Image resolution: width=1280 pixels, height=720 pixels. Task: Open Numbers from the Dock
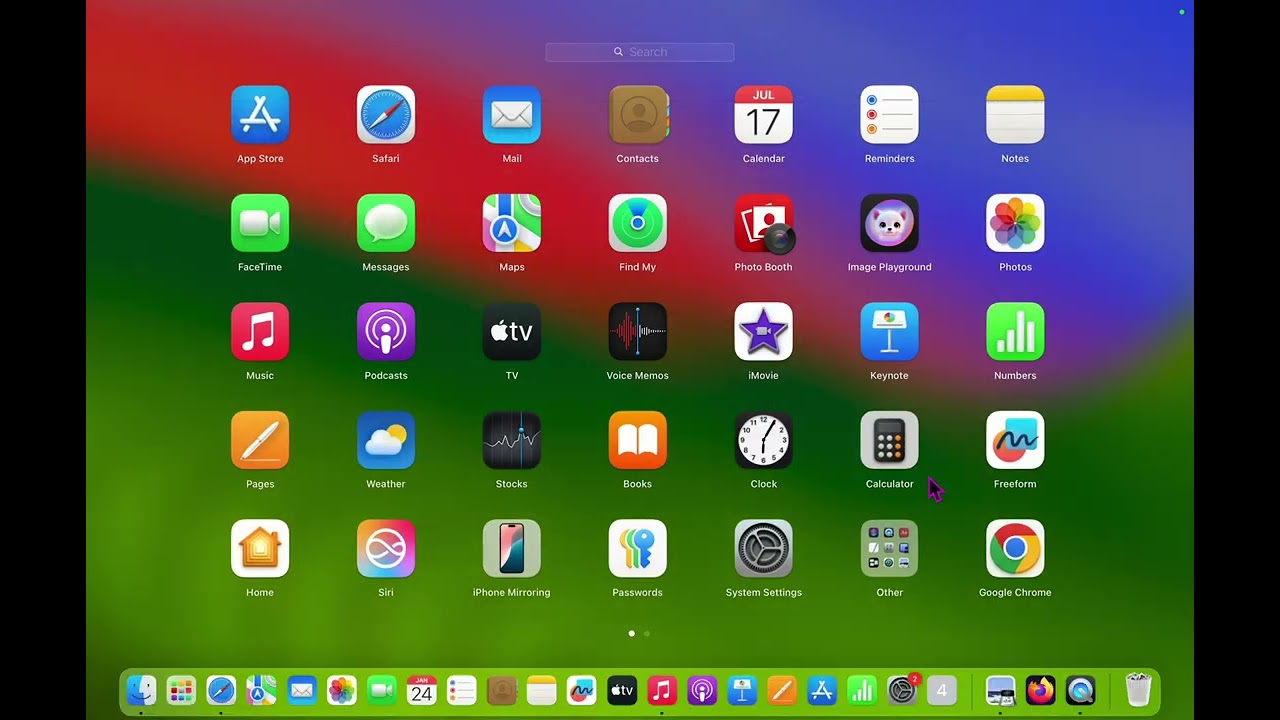tap(861, 690)
